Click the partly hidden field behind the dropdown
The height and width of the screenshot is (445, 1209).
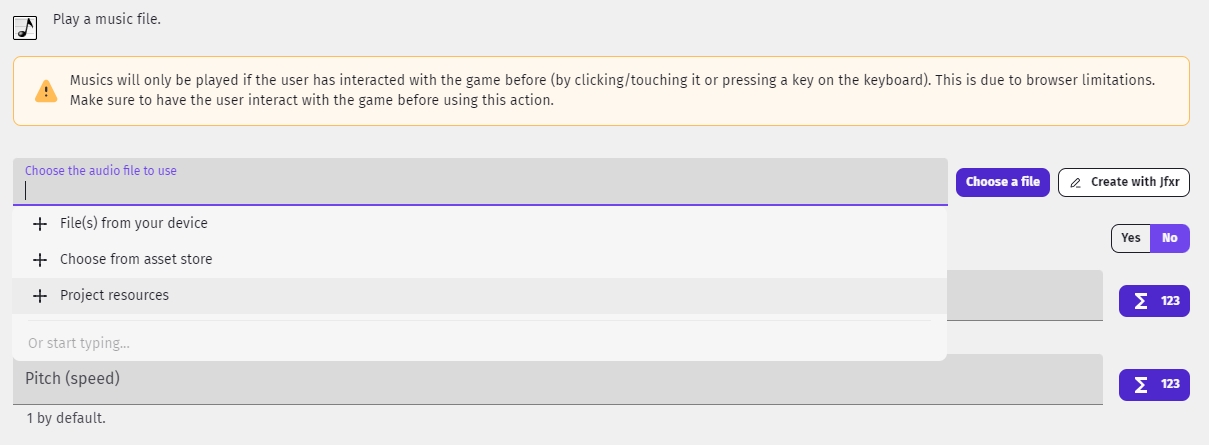(1024, 296)
